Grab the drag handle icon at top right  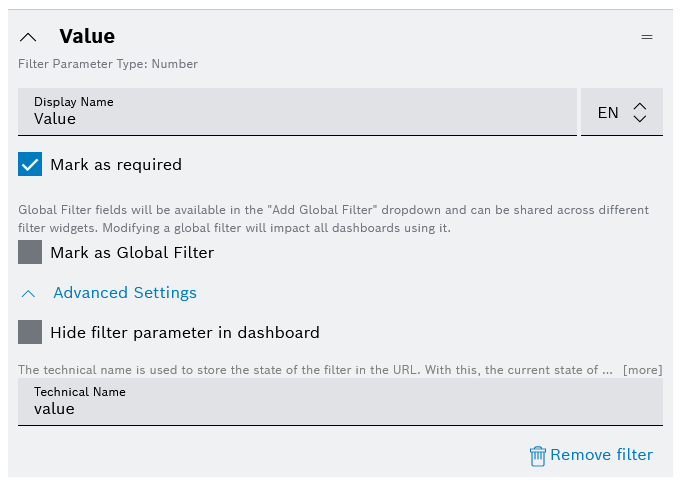[647, 37]
